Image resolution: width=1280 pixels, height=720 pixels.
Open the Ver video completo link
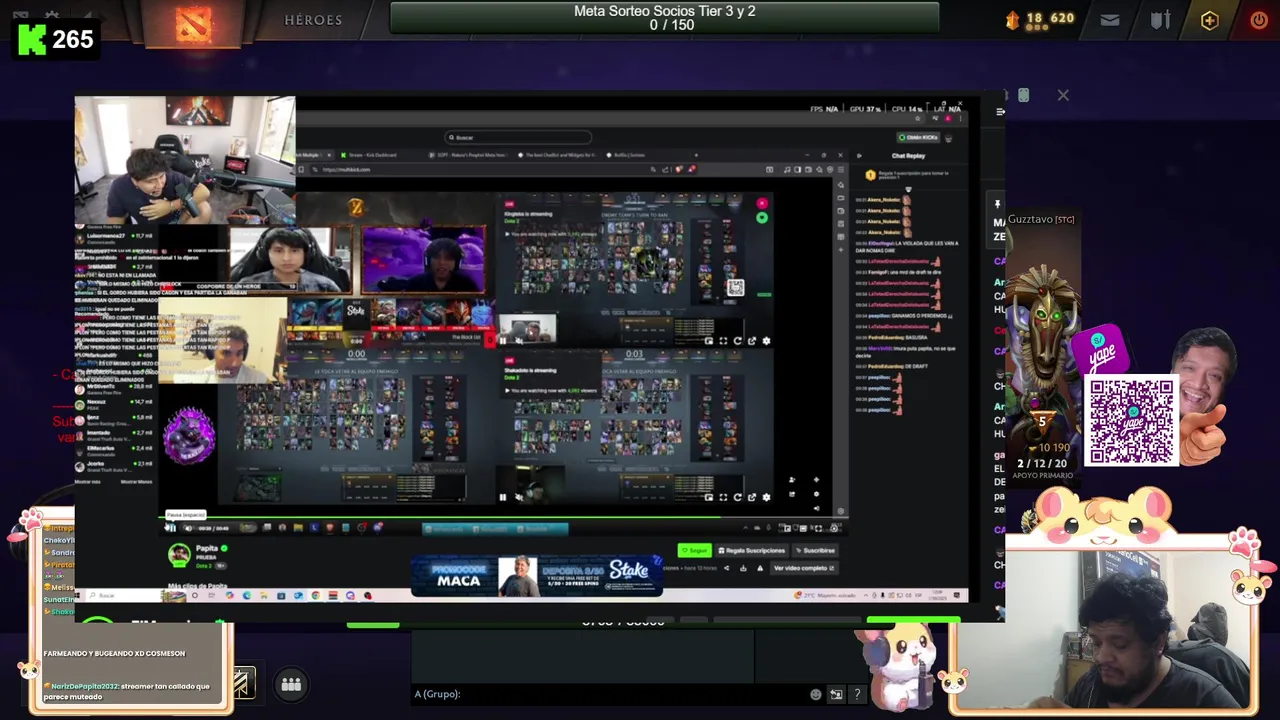(x=804, y=568)
